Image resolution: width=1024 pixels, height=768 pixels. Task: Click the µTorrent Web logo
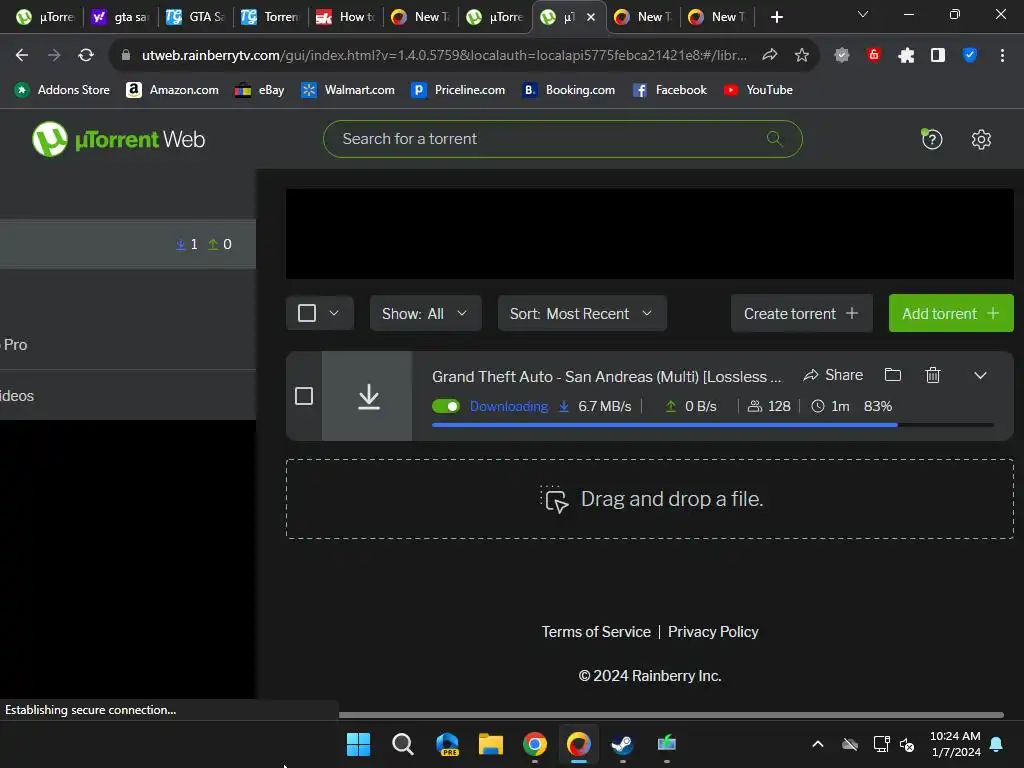point(118,139)
